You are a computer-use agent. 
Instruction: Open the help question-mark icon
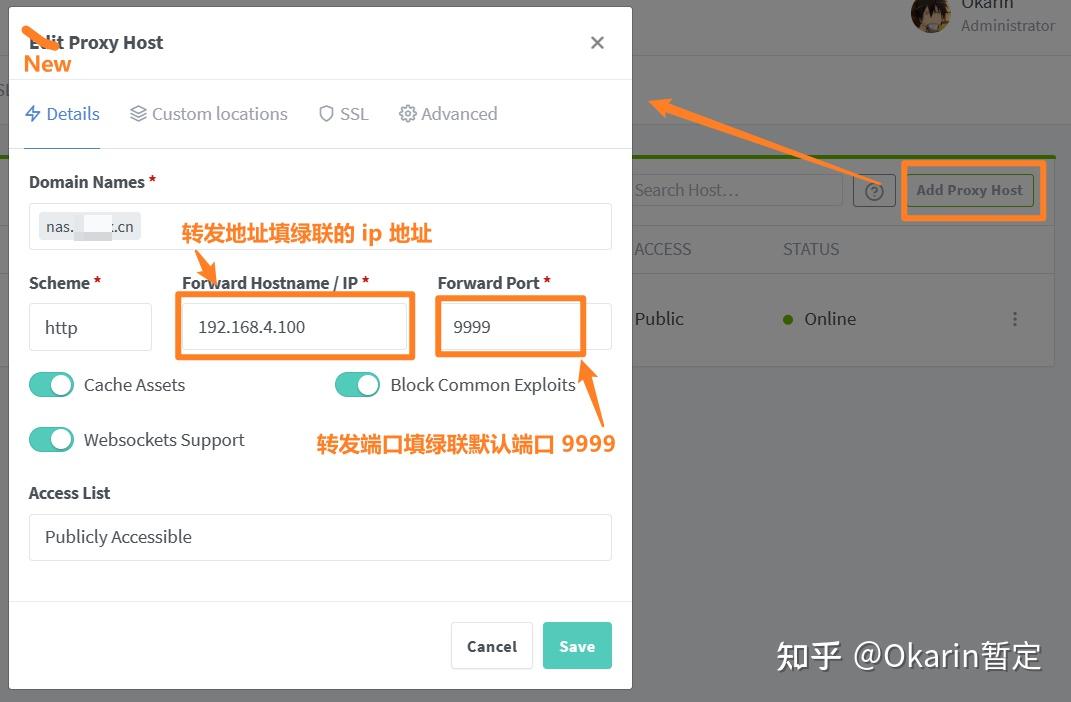[874, 190]
